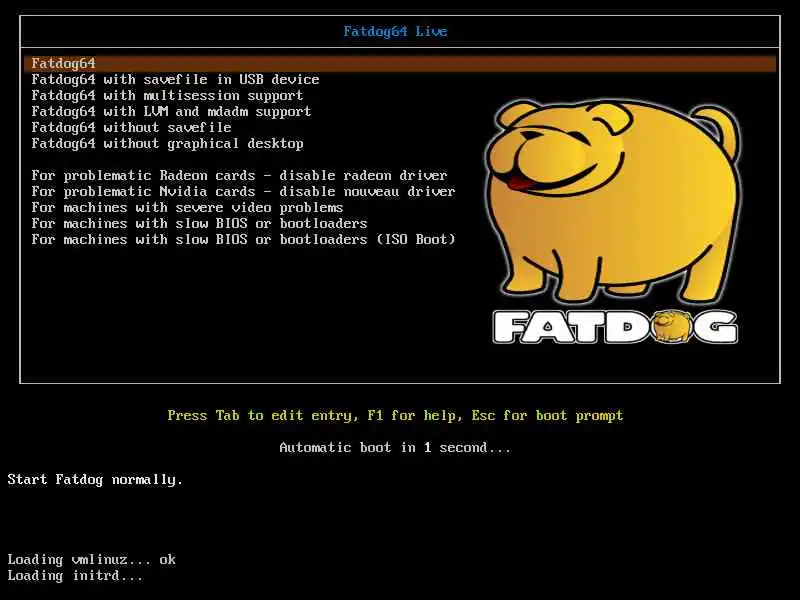Choose Fatdog64 without savefile entry

click(131, 128)
